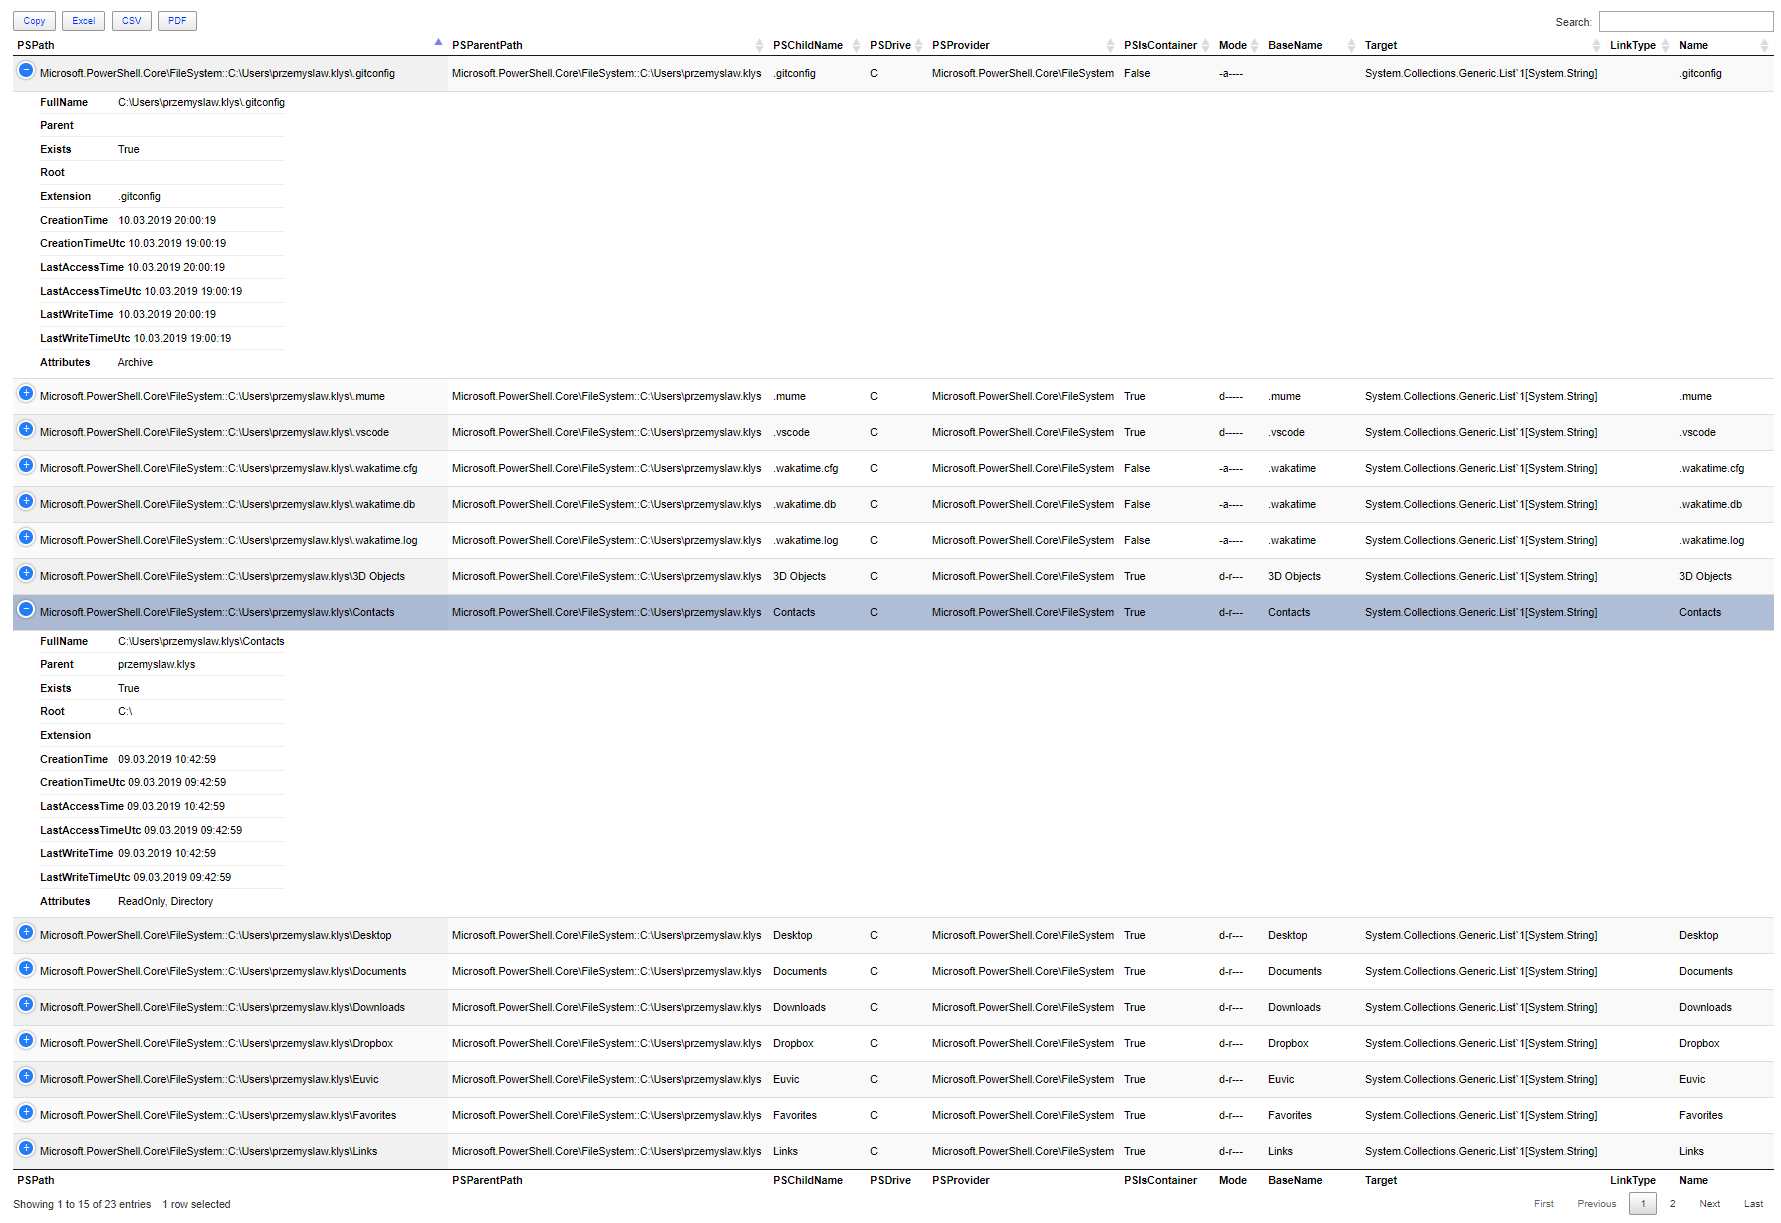Image resolution: width=1781 pixels, height=1223 pixels.
Task: Export table using the Excel button
Action: pyautogui.click(x=83, y=21)
